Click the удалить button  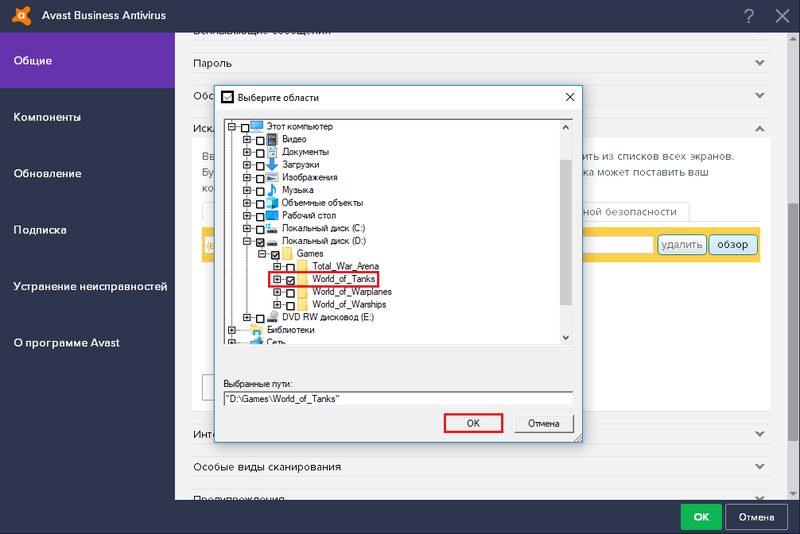point(682,245)
